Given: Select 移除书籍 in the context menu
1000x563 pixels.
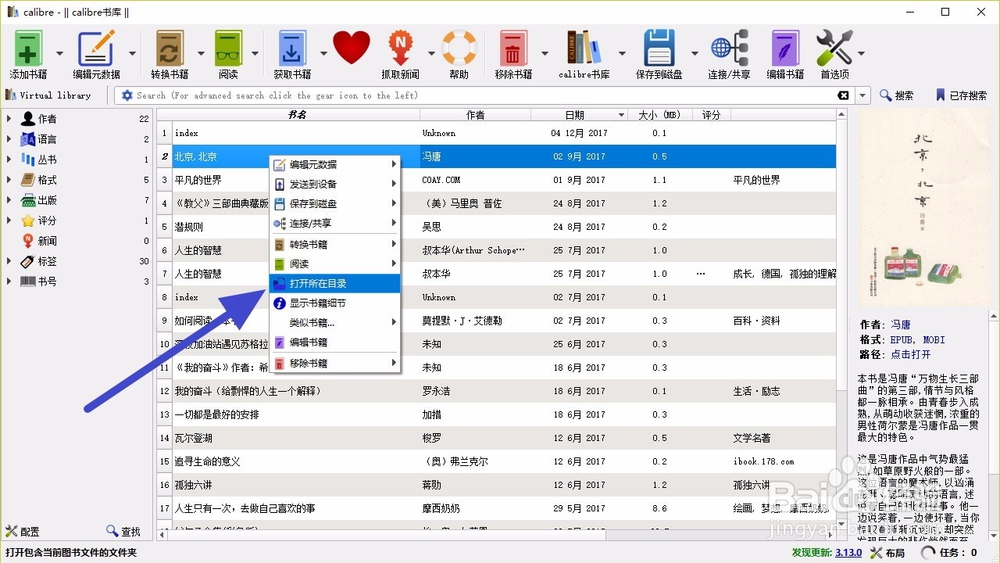Looking at the screenshot, I should [x=335, y=363].
